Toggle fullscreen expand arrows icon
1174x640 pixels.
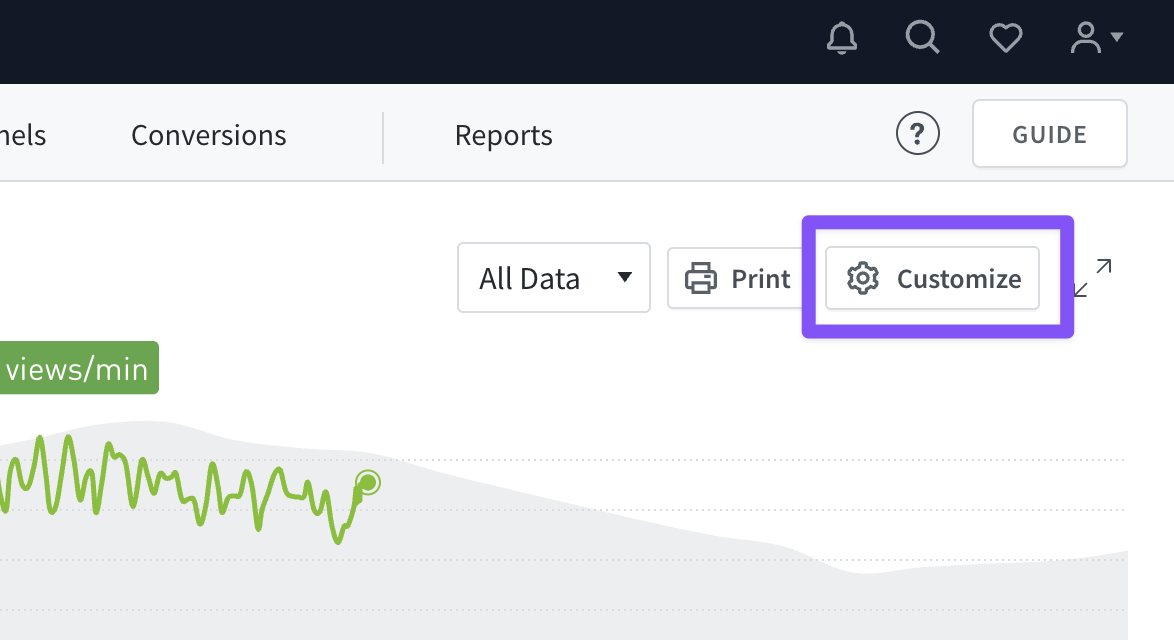coord(1093,278)
